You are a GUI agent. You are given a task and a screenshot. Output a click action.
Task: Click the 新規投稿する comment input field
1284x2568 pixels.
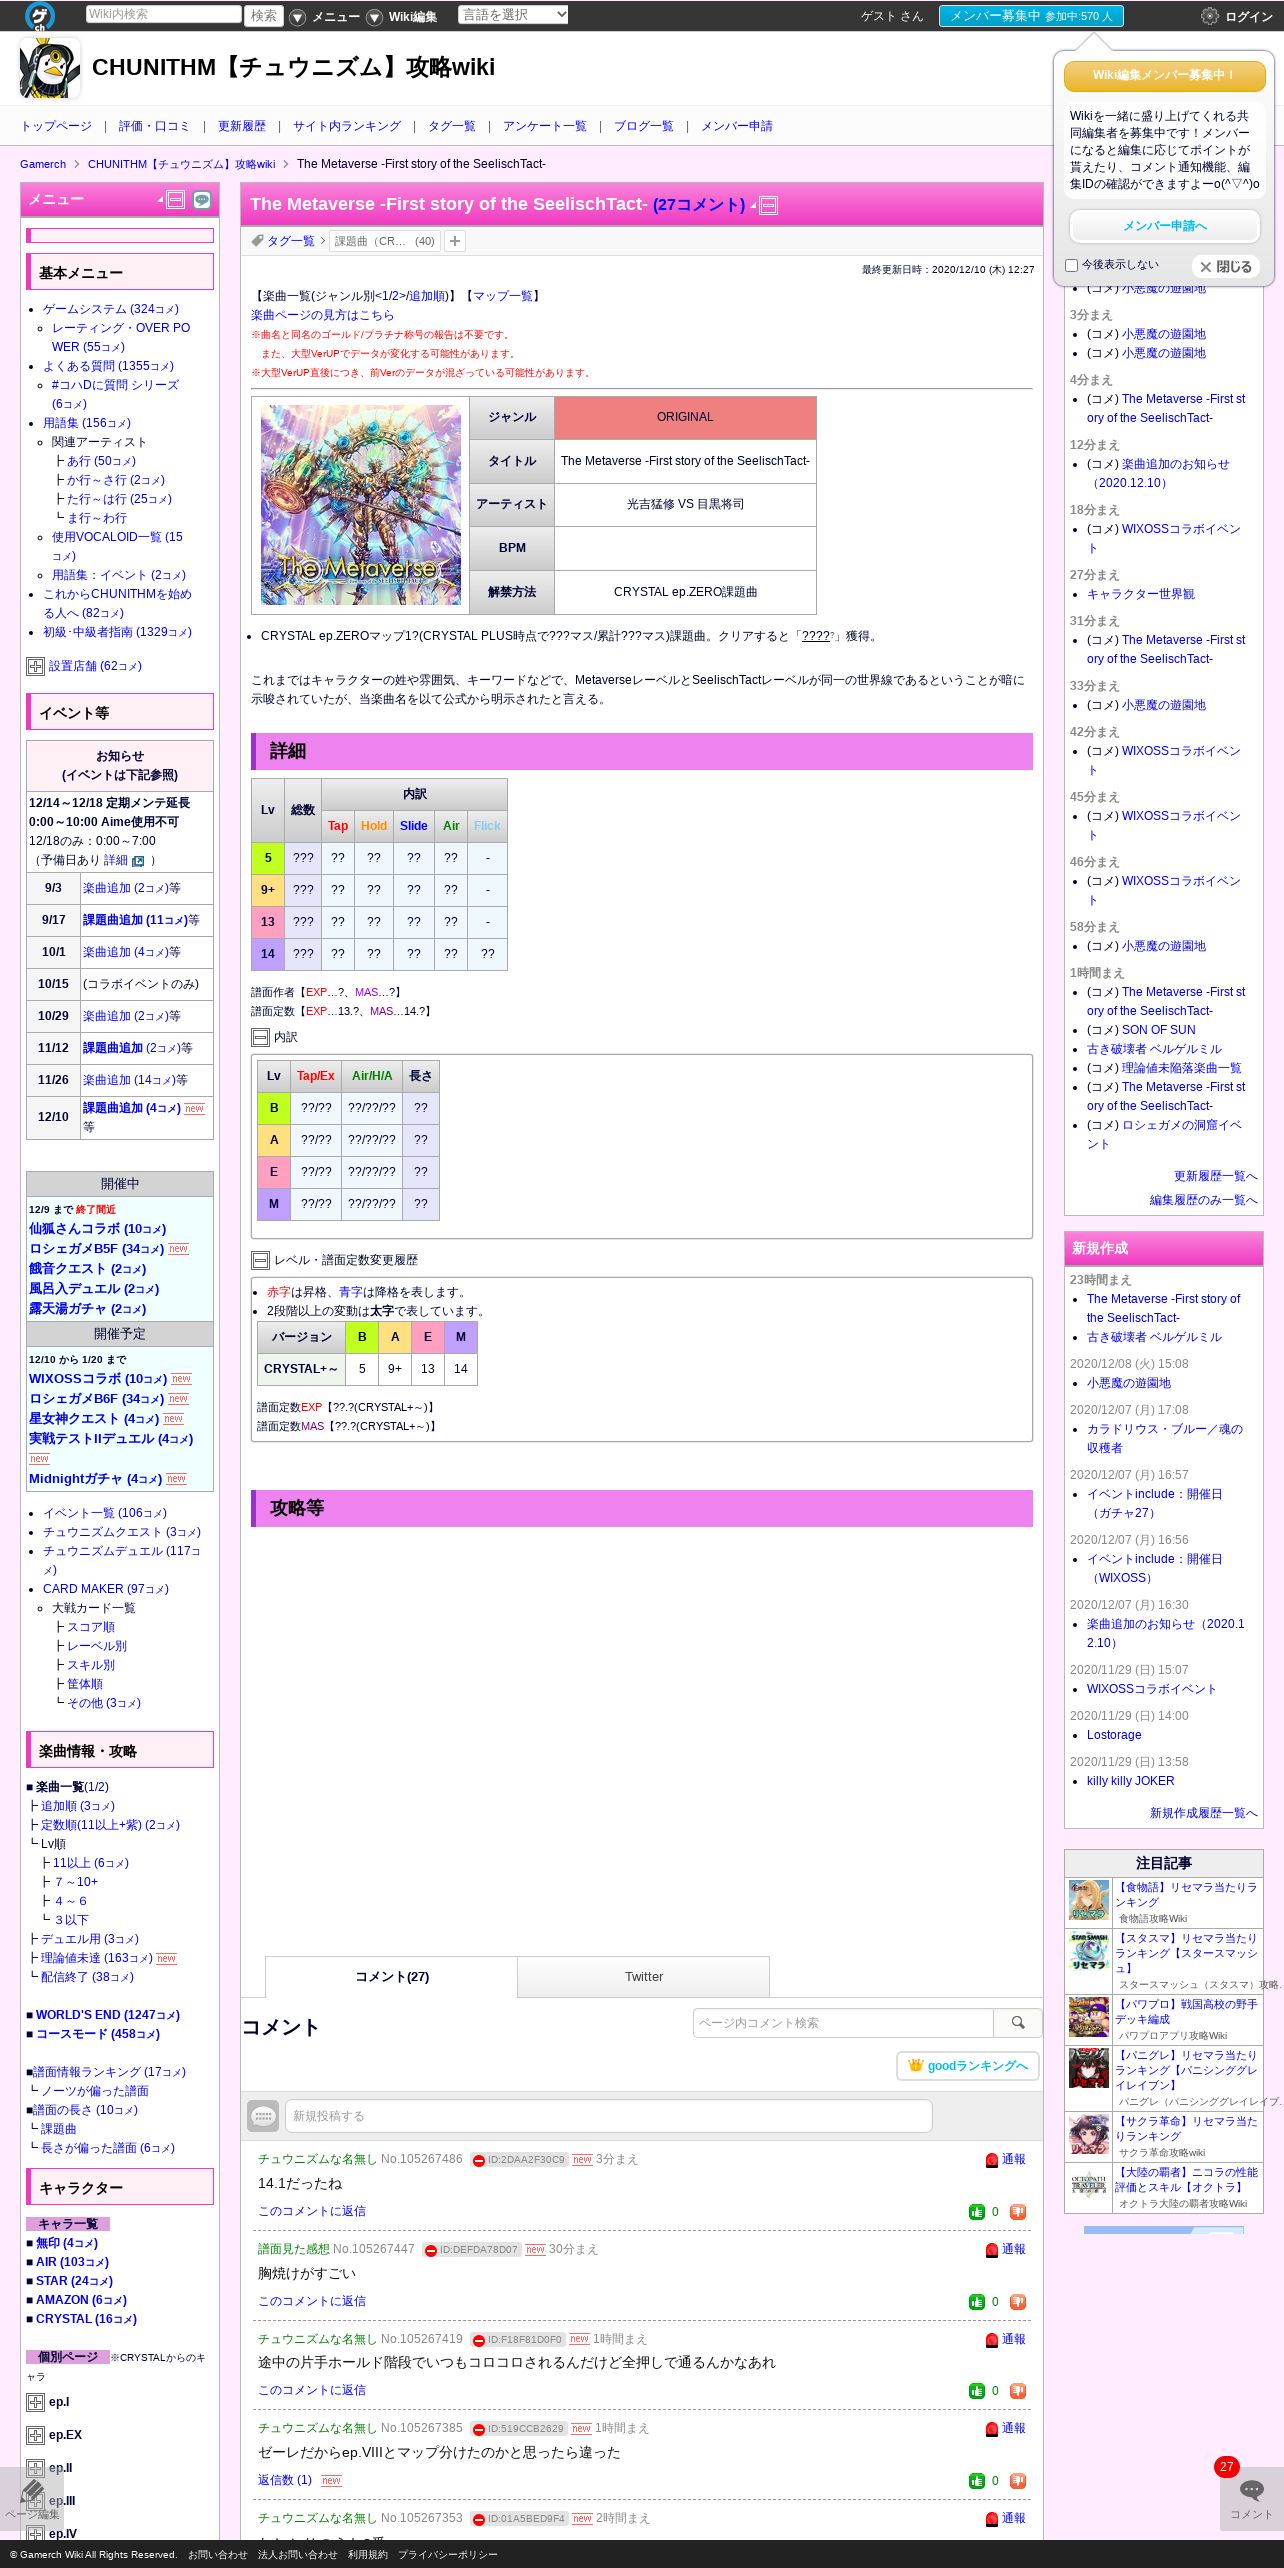(609, 2116)
